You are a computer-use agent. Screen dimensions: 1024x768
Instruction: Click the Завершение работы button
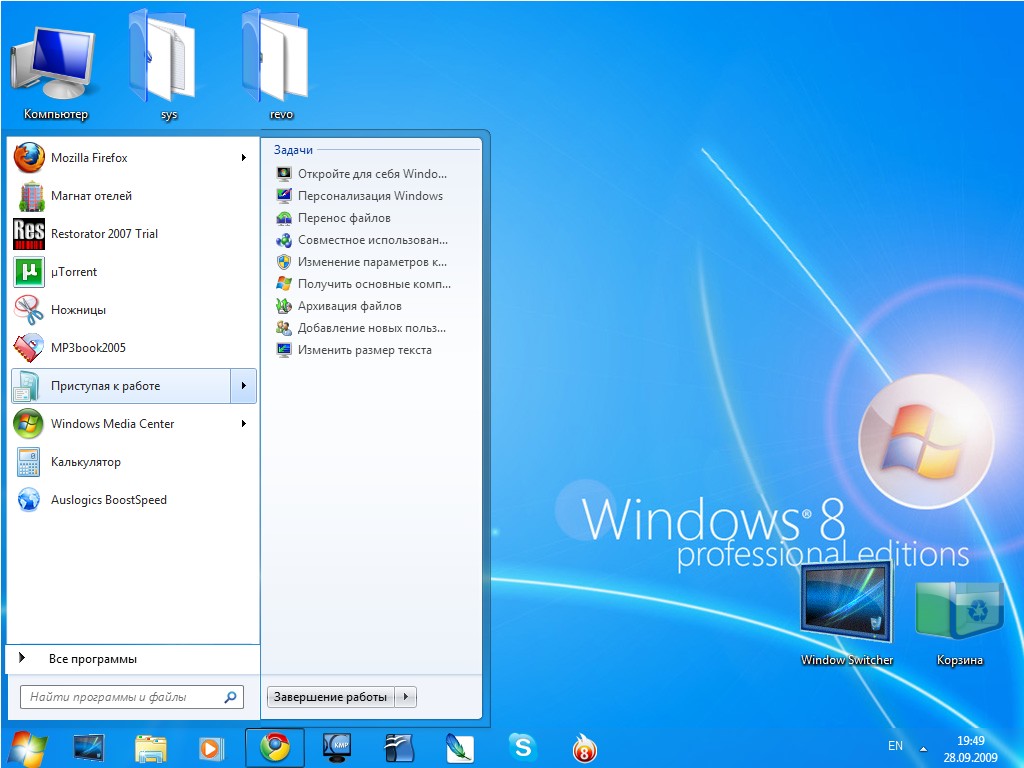[331, 697]
